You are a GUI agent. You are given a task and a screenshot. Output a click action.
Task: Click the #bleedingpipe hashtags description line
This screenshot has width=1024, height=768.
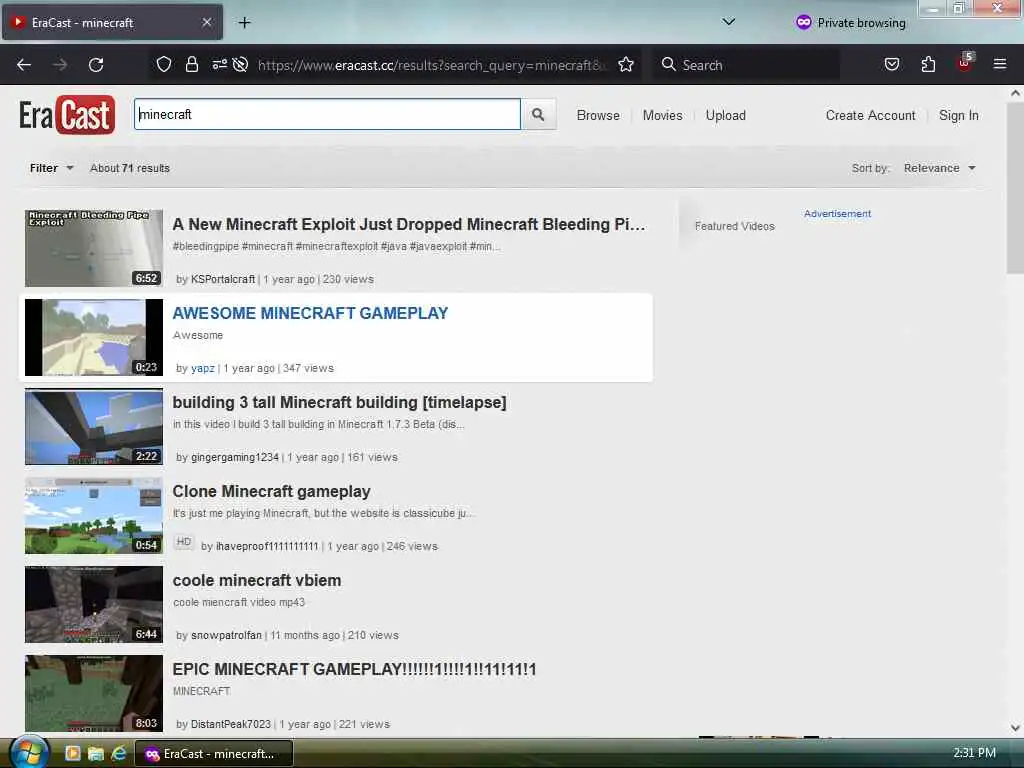(337, 246)
